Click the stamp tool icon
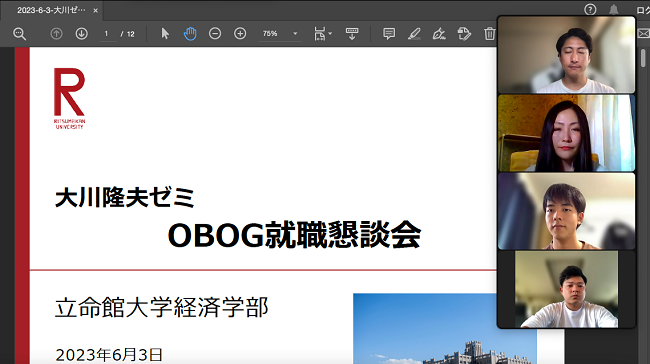The image size is (650, 364). pyautogui.click(x=464, y=34)
